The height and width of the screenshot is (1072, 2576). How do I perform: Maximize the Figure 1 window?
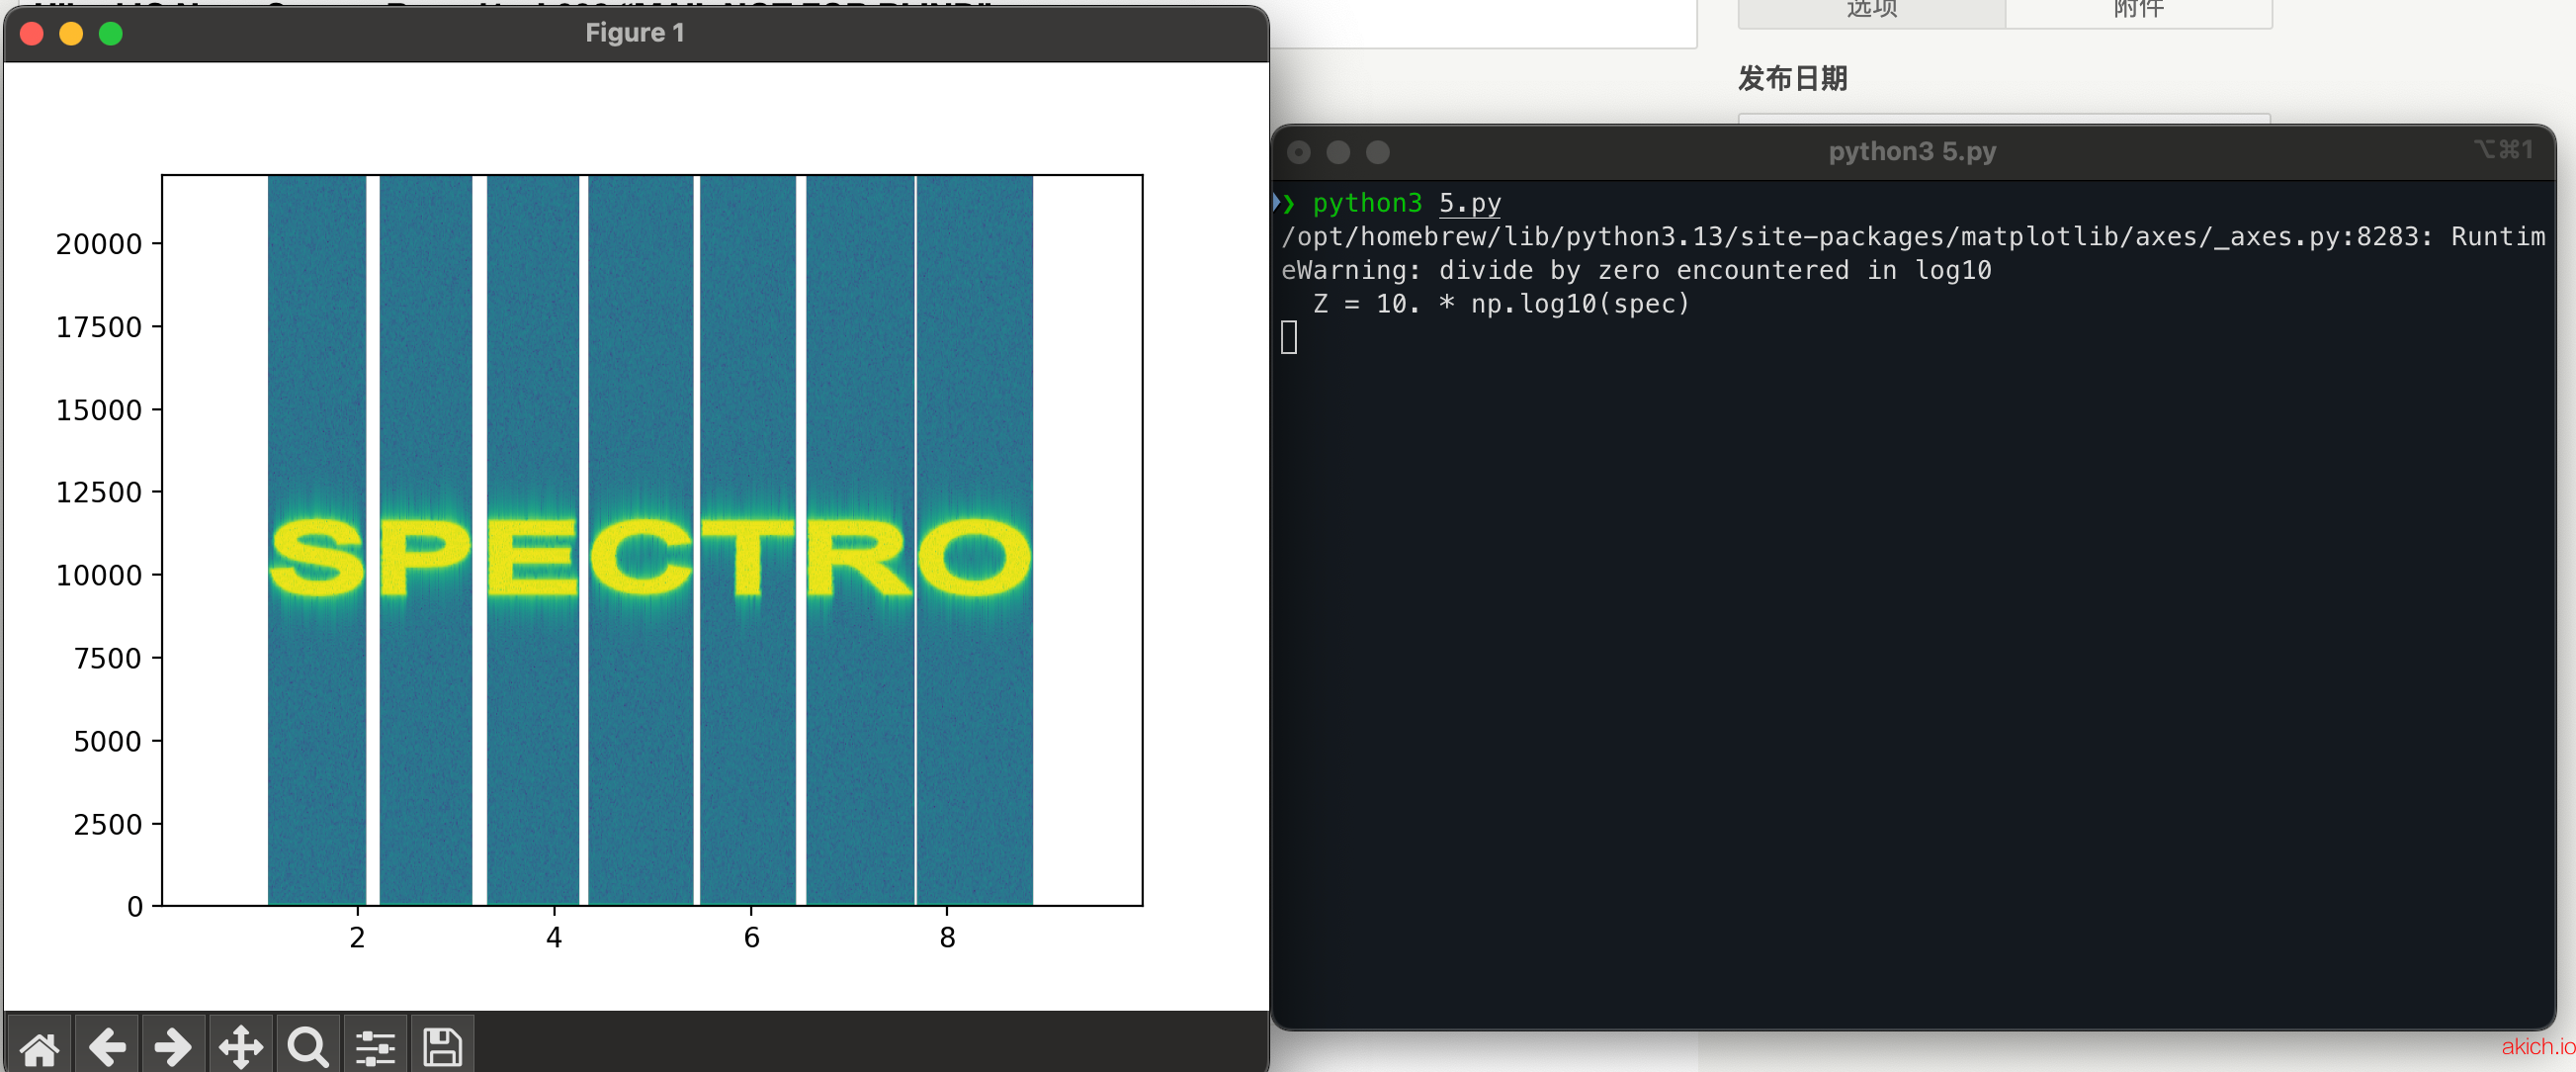(x=111, y=34)
